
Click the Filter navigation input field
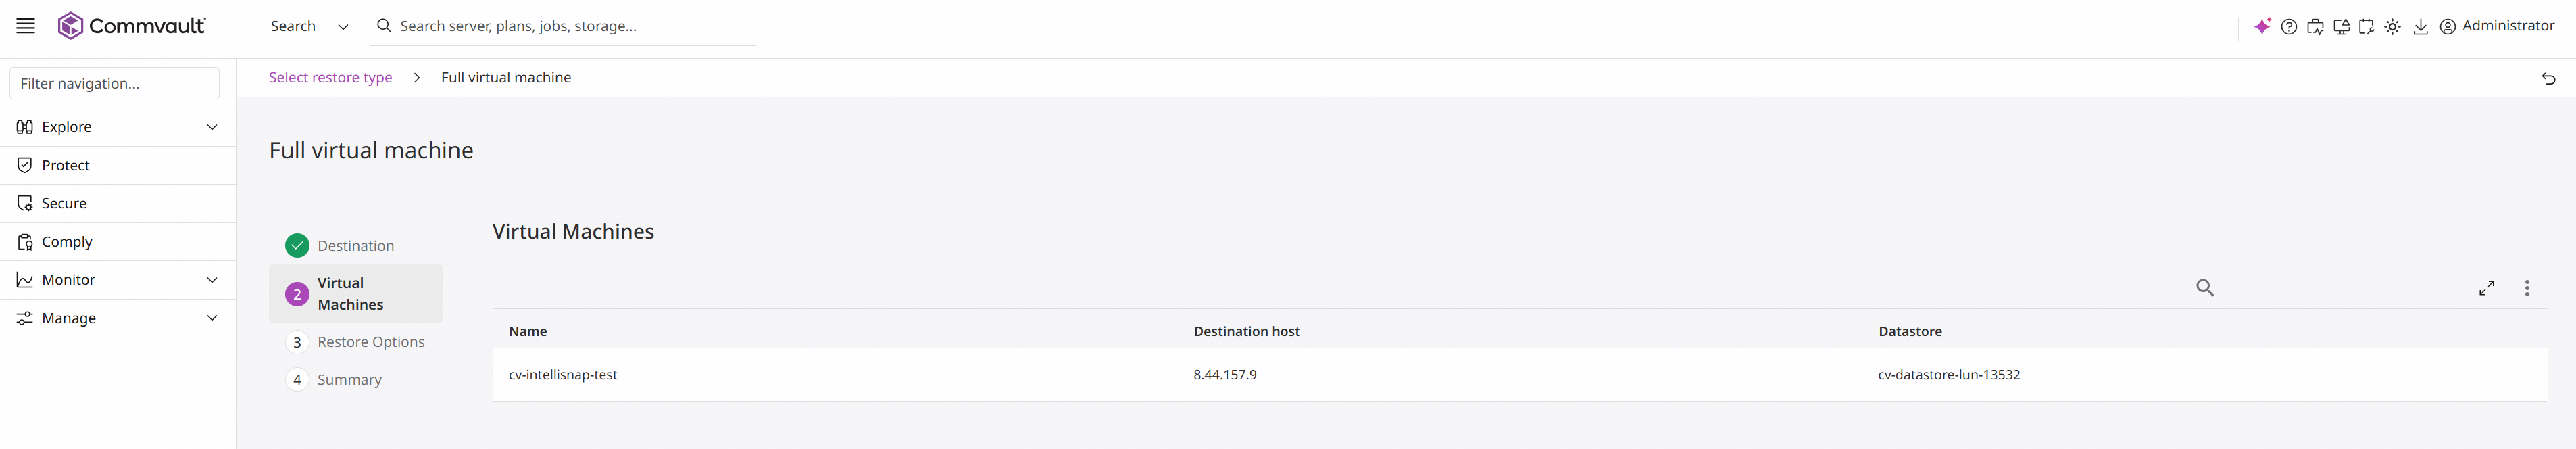pos(114,83)
